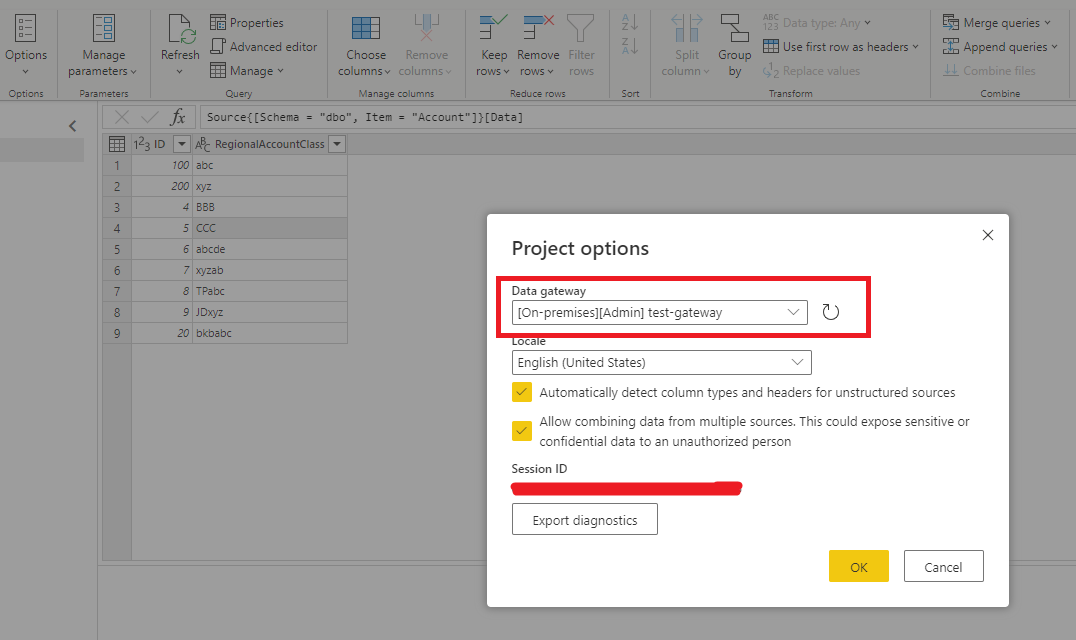Select cell containing TPabc
The height and width of the screenshot is (640, 1076).
[x=270, y=292]
